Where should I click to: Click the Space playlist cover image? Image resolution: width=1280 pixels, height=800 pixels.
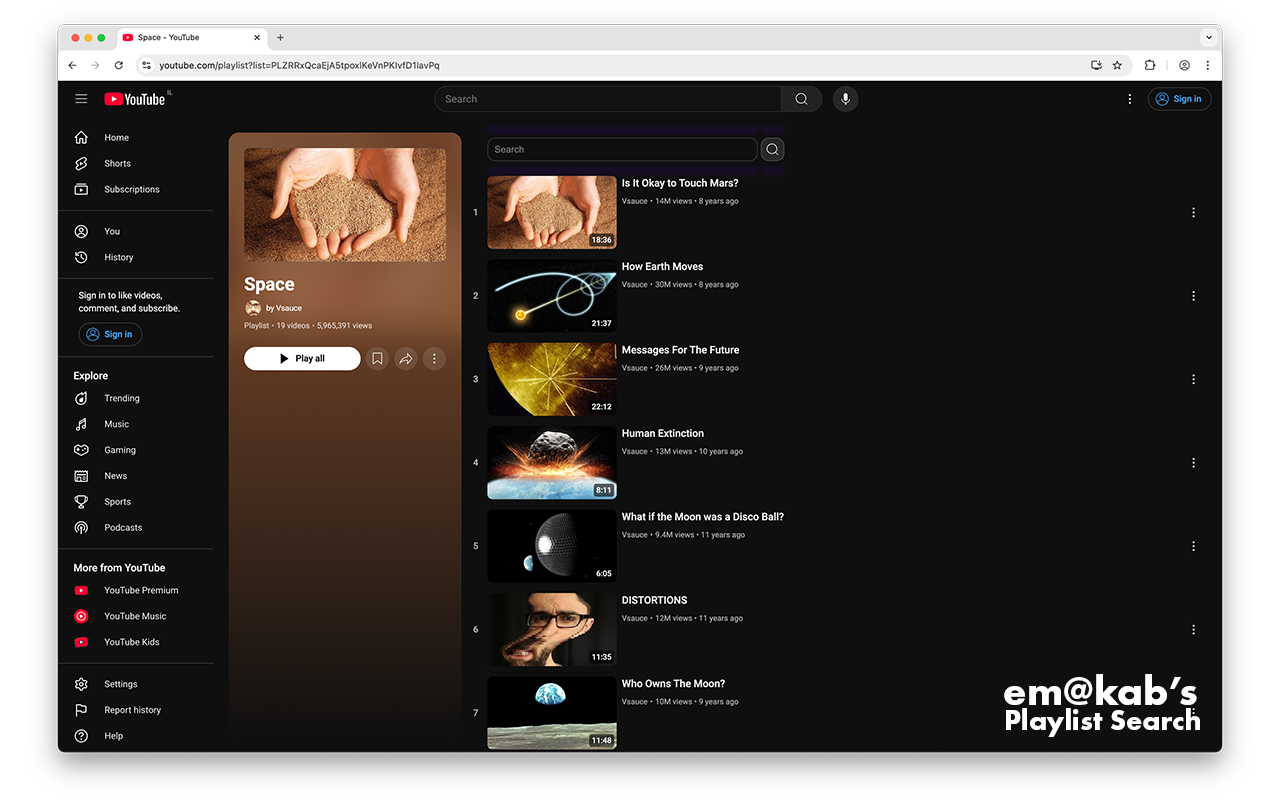(345, 205)
